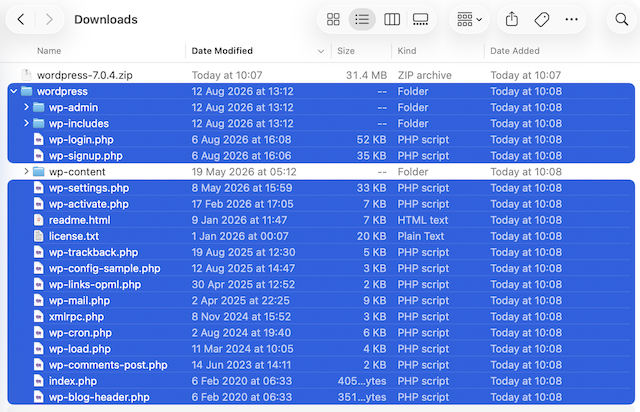Open the group-by options dropdown
Image resolution: width=640 pixels, height=412 pixels.
(469, 19)
